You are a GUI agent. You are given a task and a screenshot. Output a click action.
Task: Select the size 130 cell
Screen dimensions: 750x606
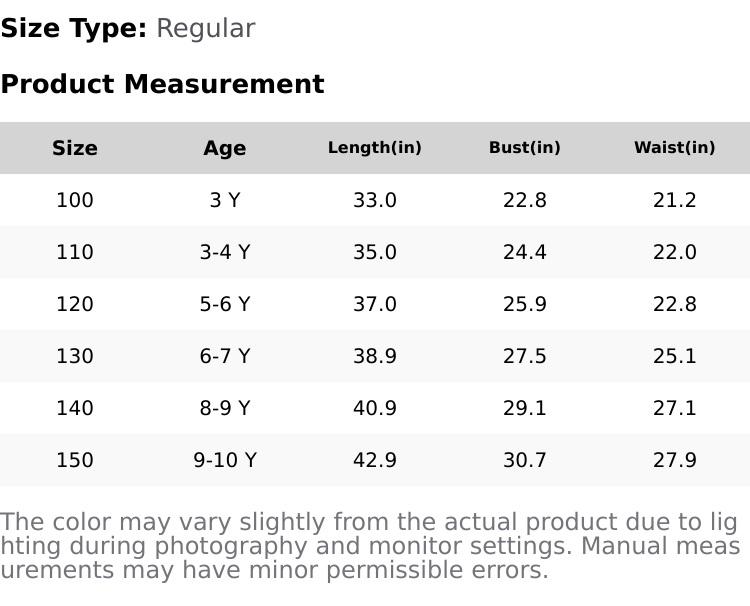[x=75, y=356]
